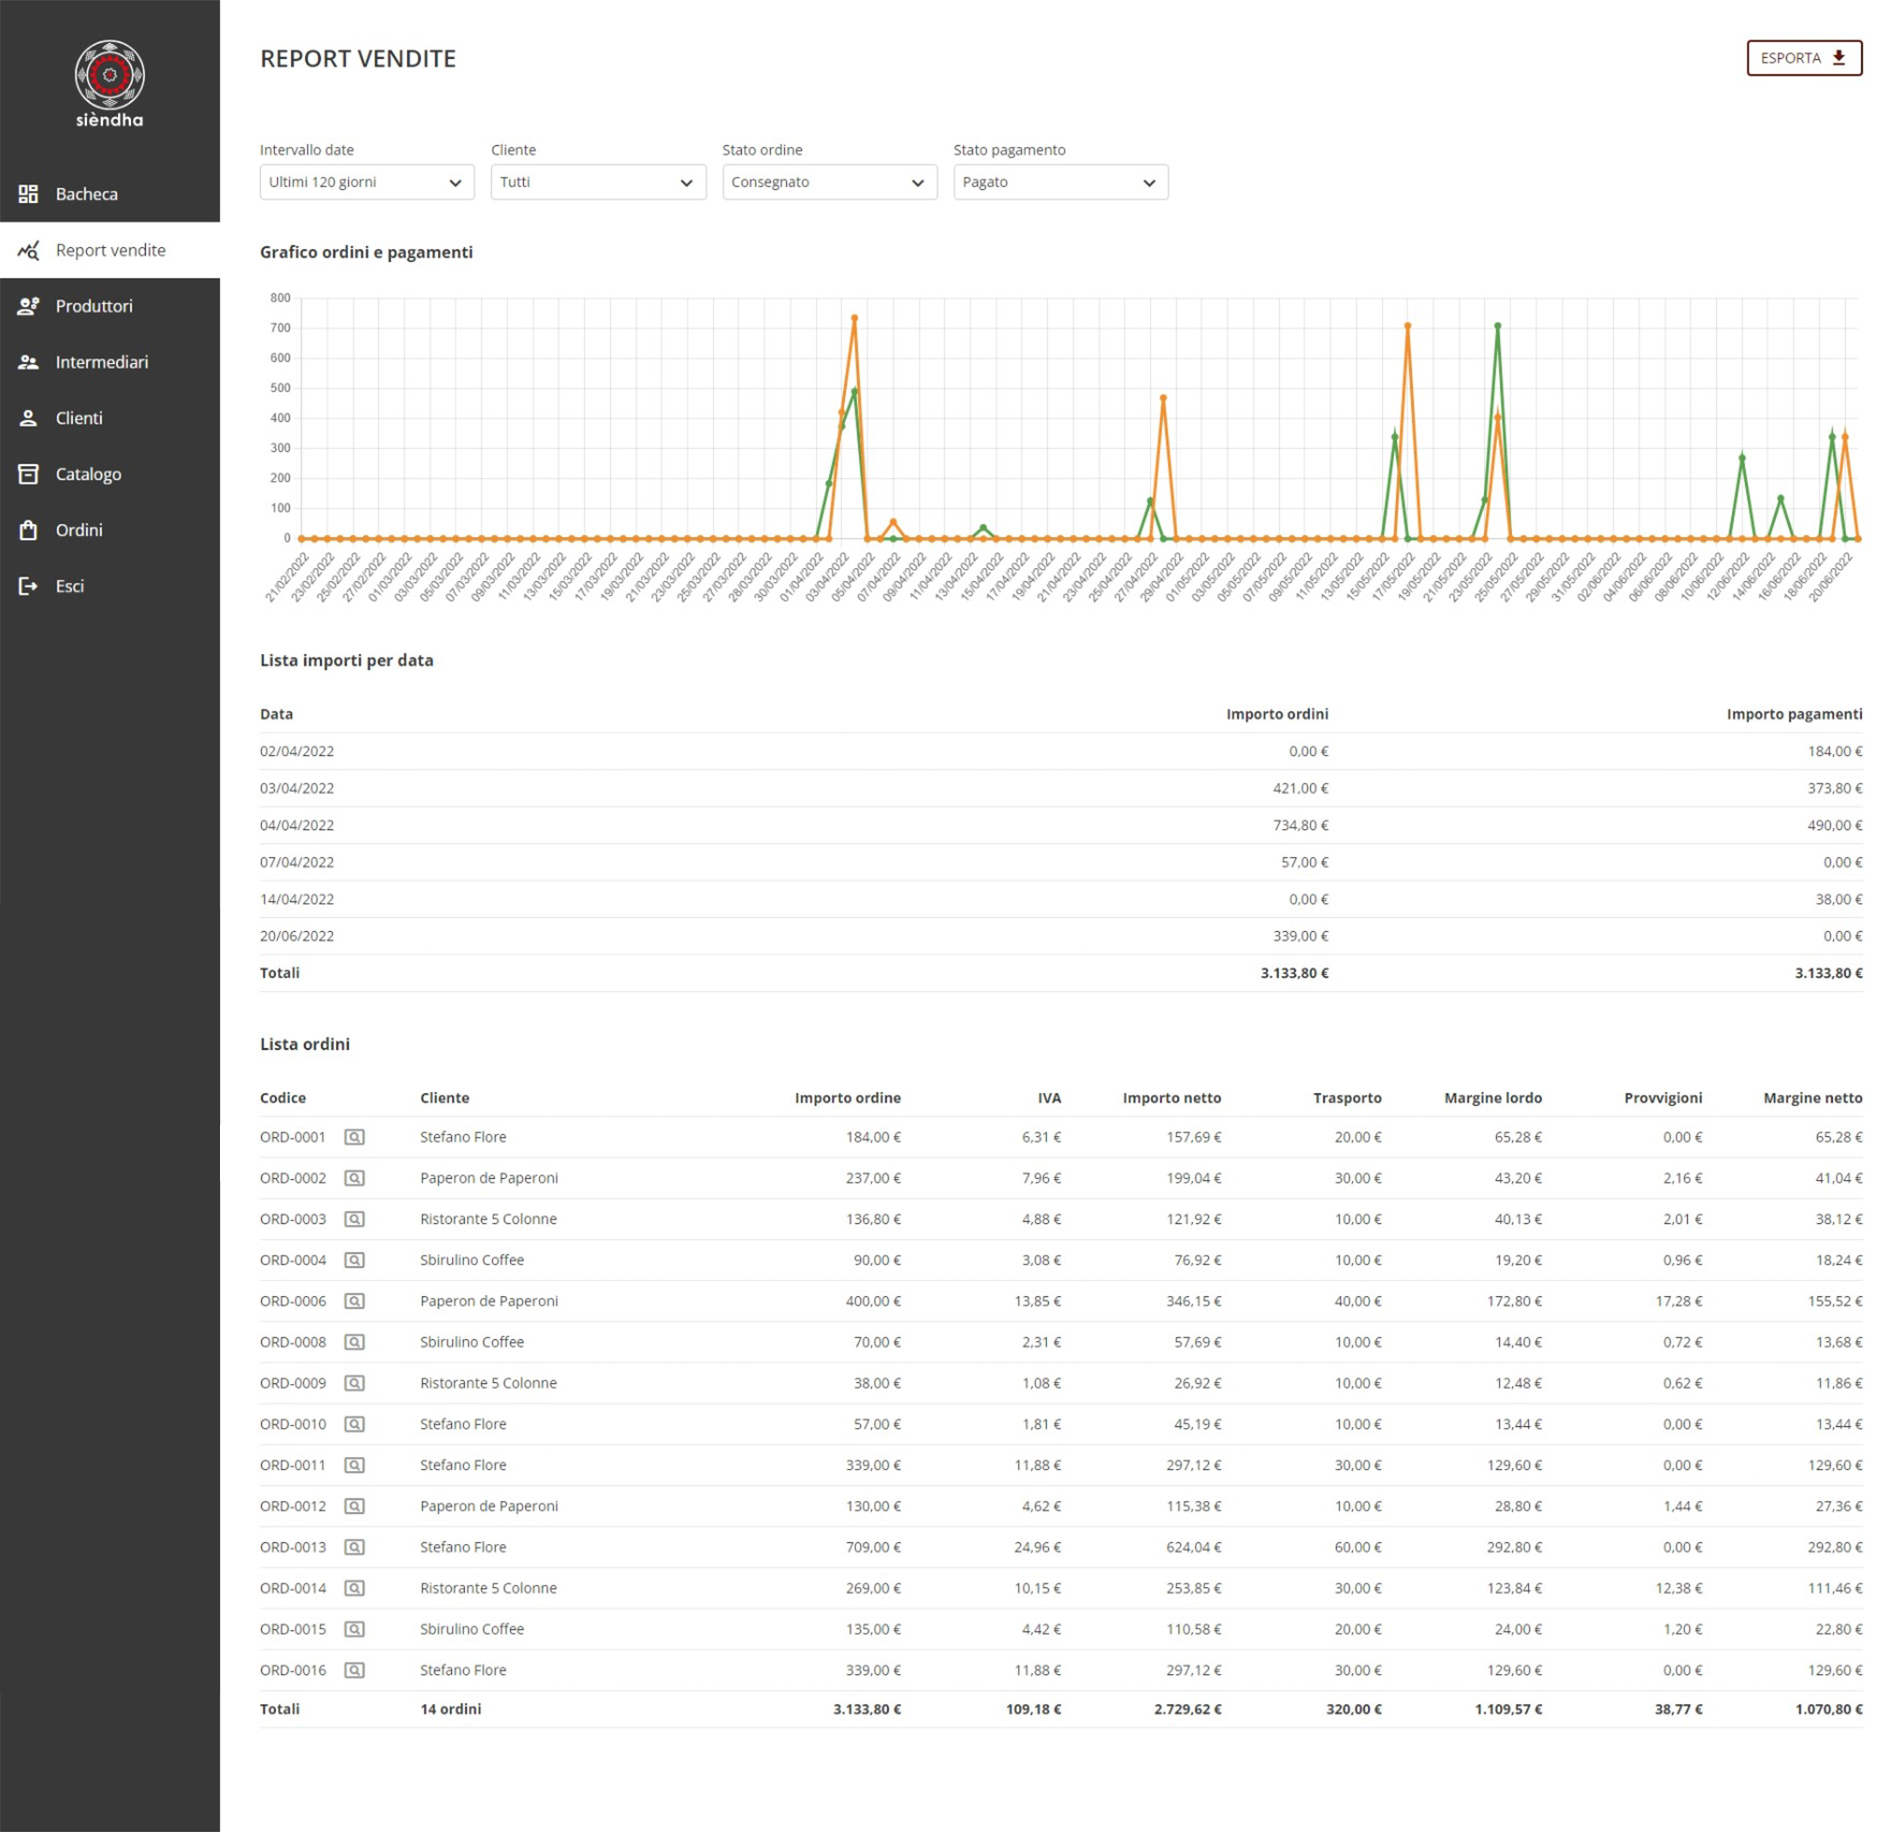
Task: Click client name Ristorante 5 Colonne in ORD-0003 row
Action: coord(488,1219)
